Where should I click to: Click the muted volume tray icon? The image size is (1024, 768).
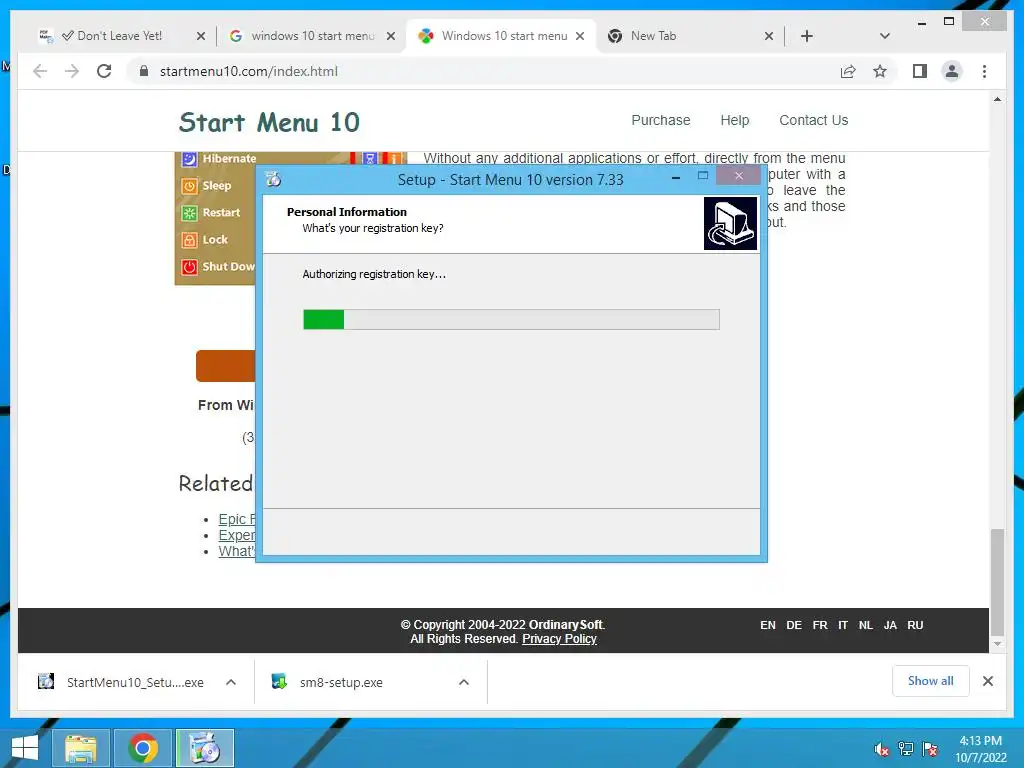click(882, 749)
